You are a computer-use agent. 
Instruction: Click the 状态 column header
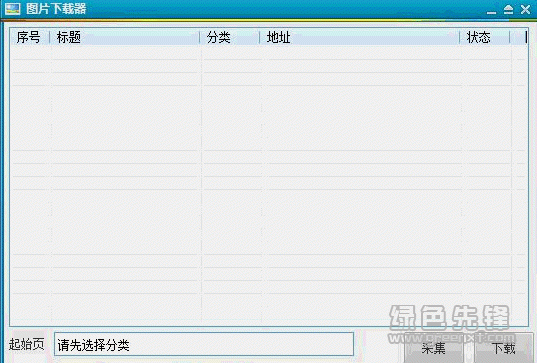tap(485, 37)
